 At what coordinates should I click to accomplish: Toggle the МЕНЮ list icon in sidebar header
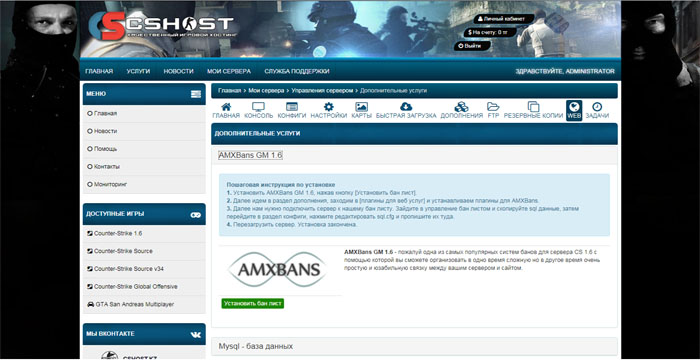click(x=196, y=94)
